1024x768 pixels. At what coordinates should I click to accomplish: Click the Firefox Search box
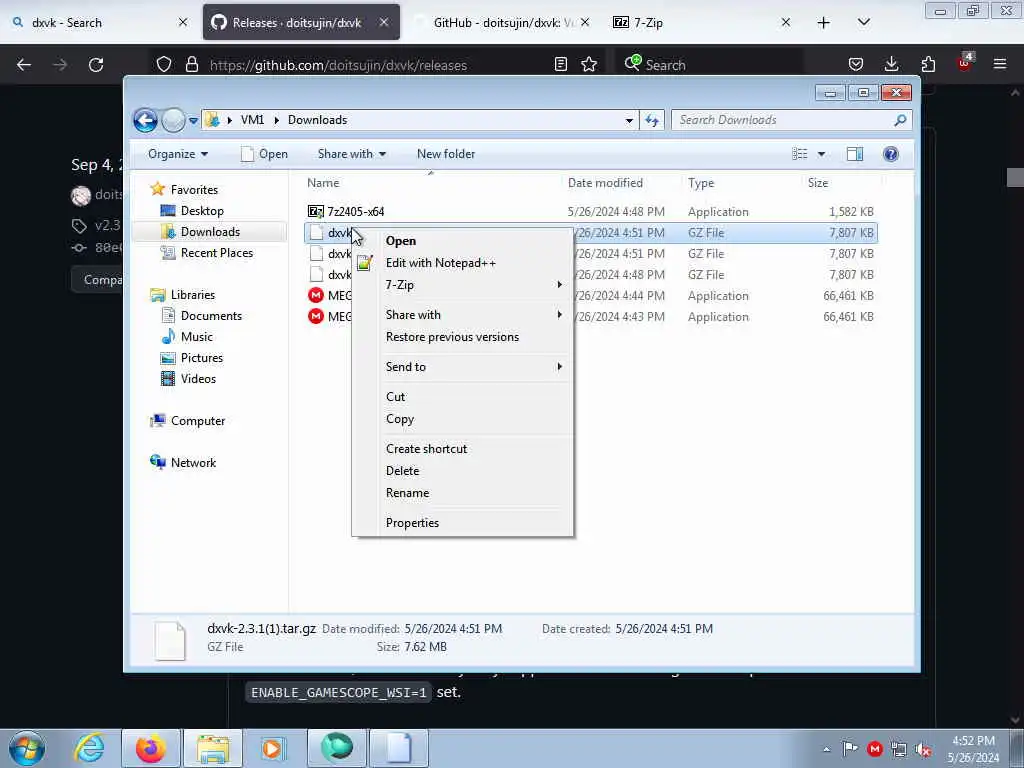[709, 65]
